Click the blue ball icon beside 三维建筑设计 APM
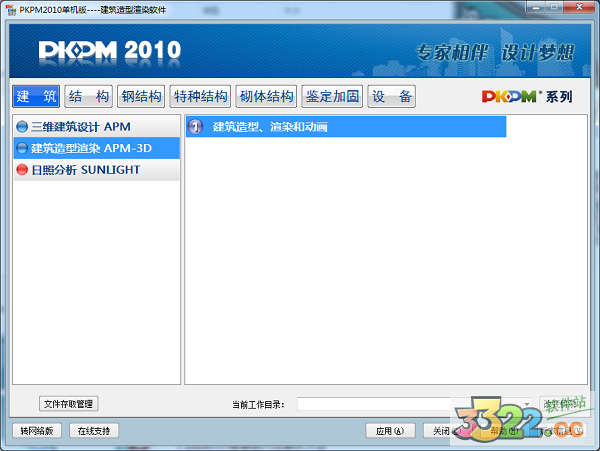 point(22,127)
